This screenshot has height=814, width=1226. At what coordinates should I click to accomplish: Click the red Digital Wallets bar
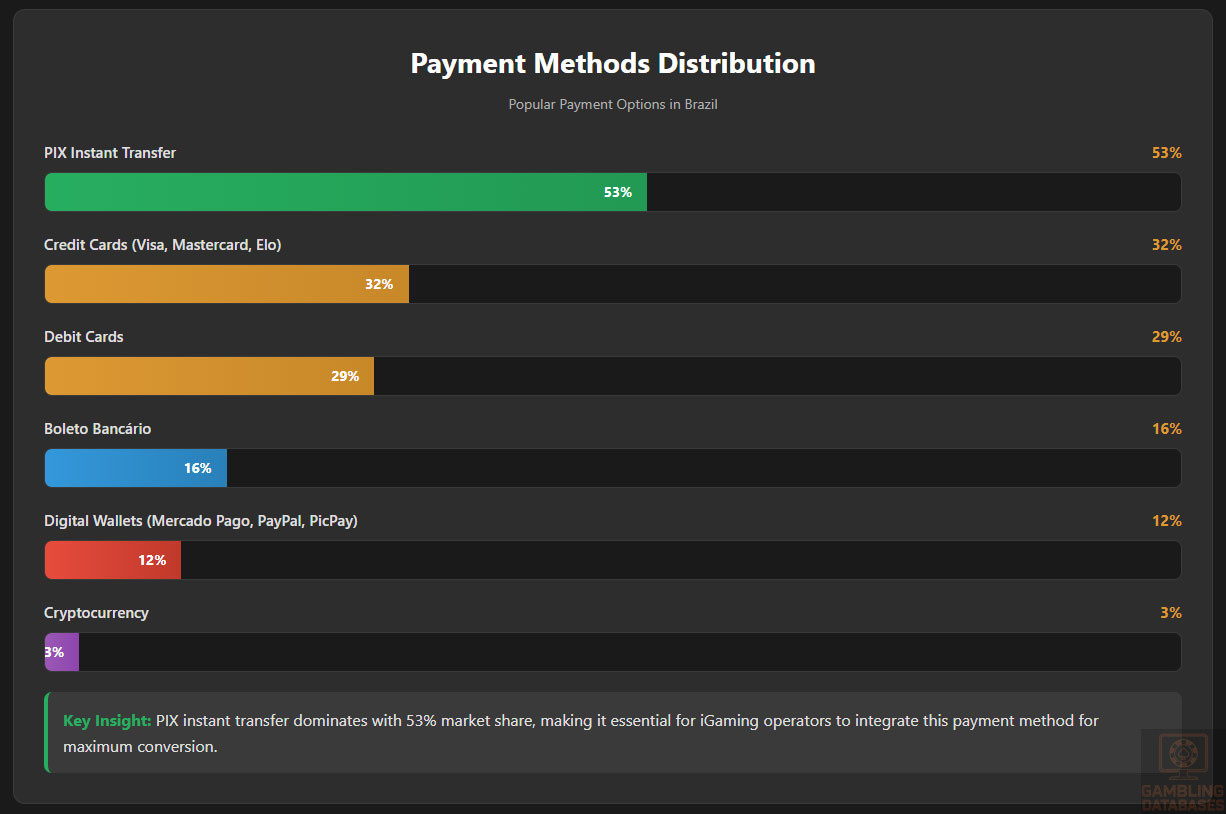tap(112, 560)
